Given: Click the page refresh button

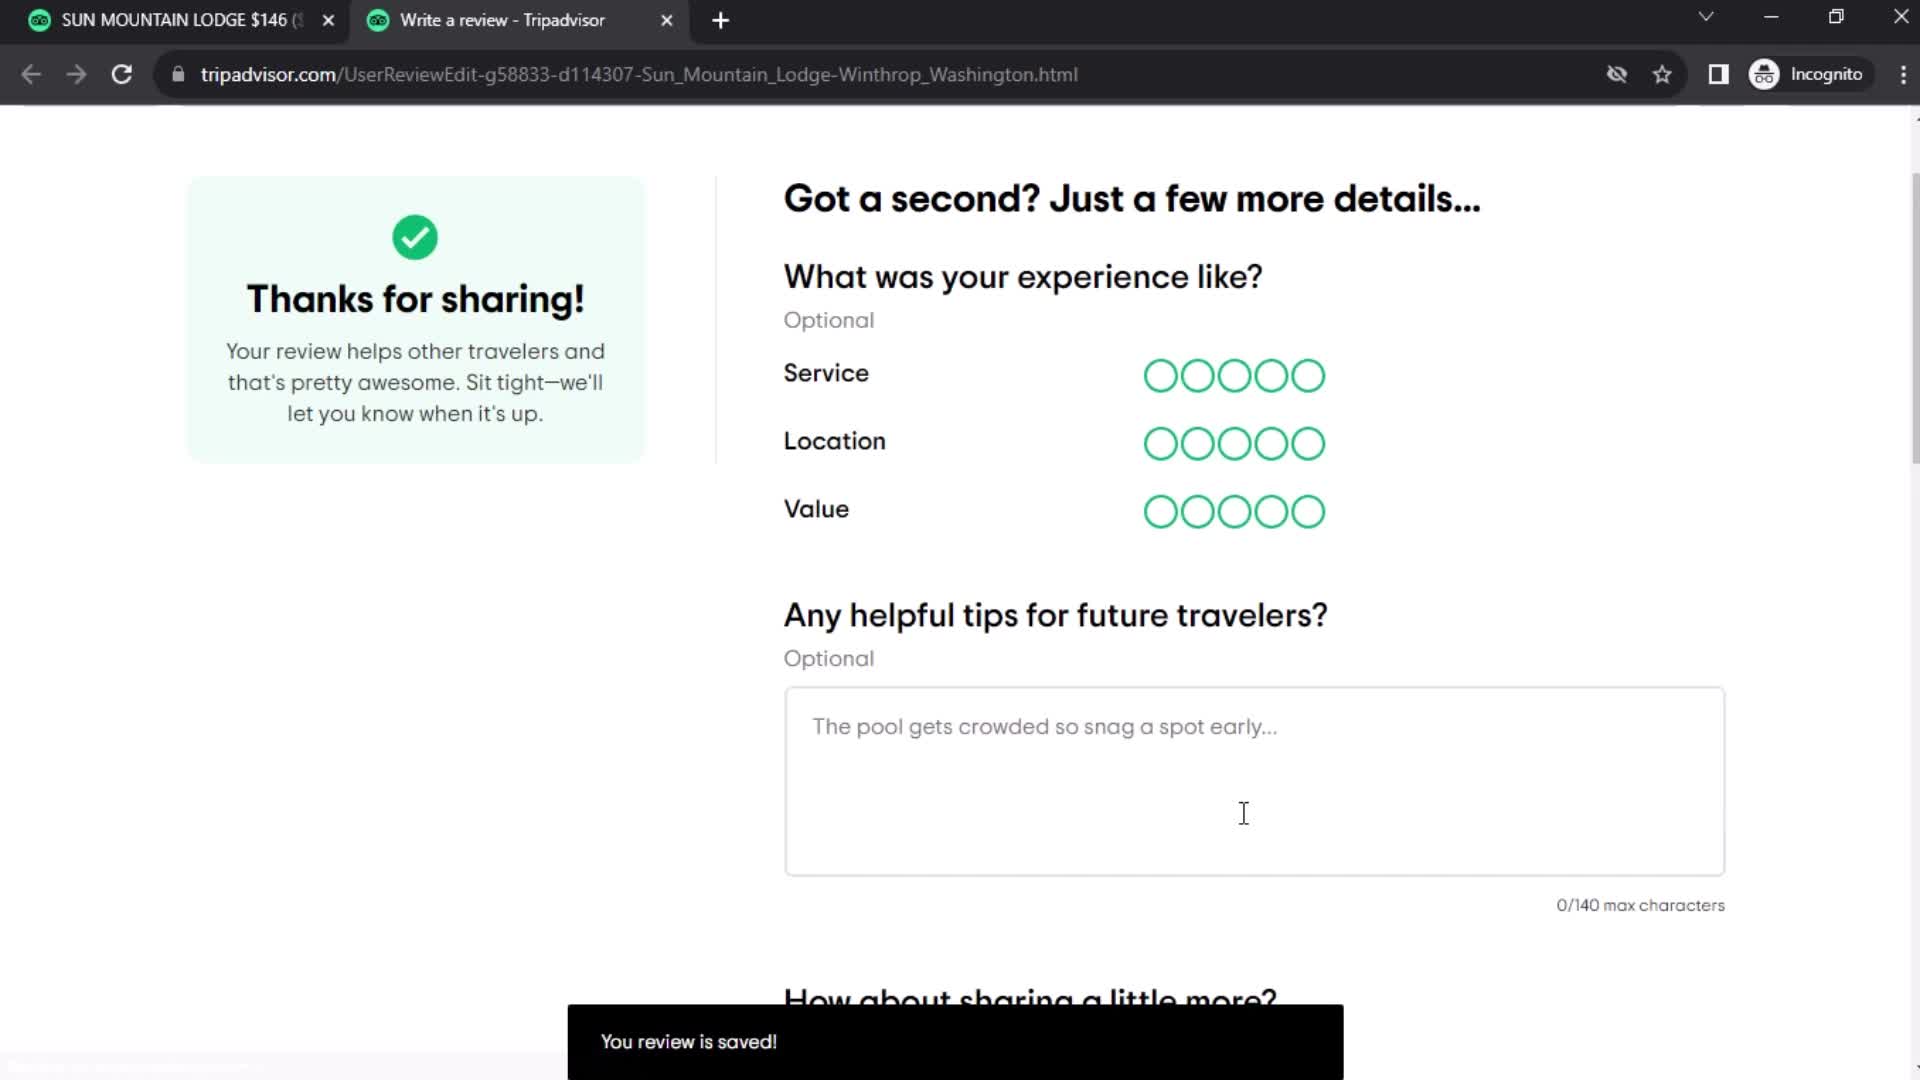Looking at the screenshot, I should click(120, 74).
